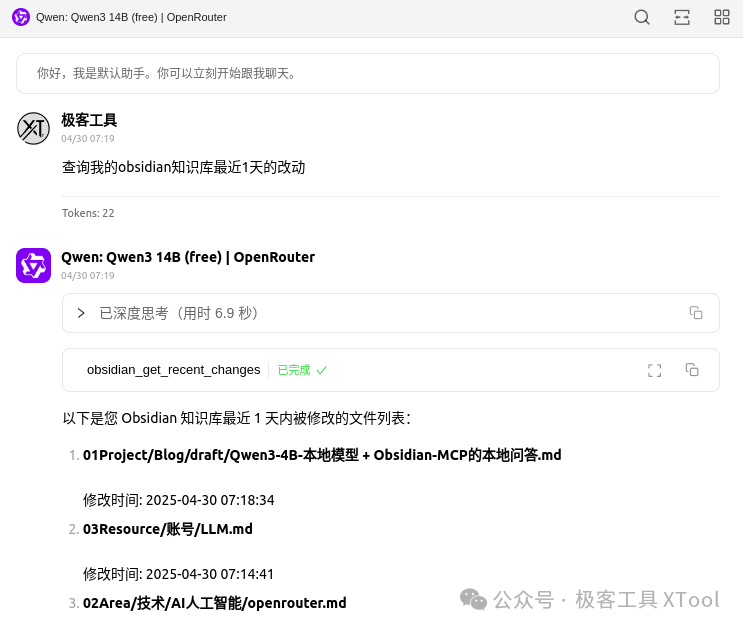The height and width of the screenshot is (630, 743).
Task: Click modified time 2025-04-30 07:14:41
Action: 179,574
